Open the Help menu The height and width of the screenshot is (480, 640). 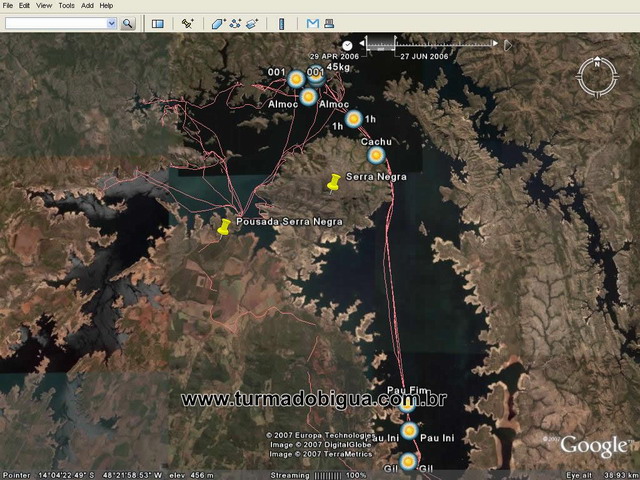tap(106, 6)
